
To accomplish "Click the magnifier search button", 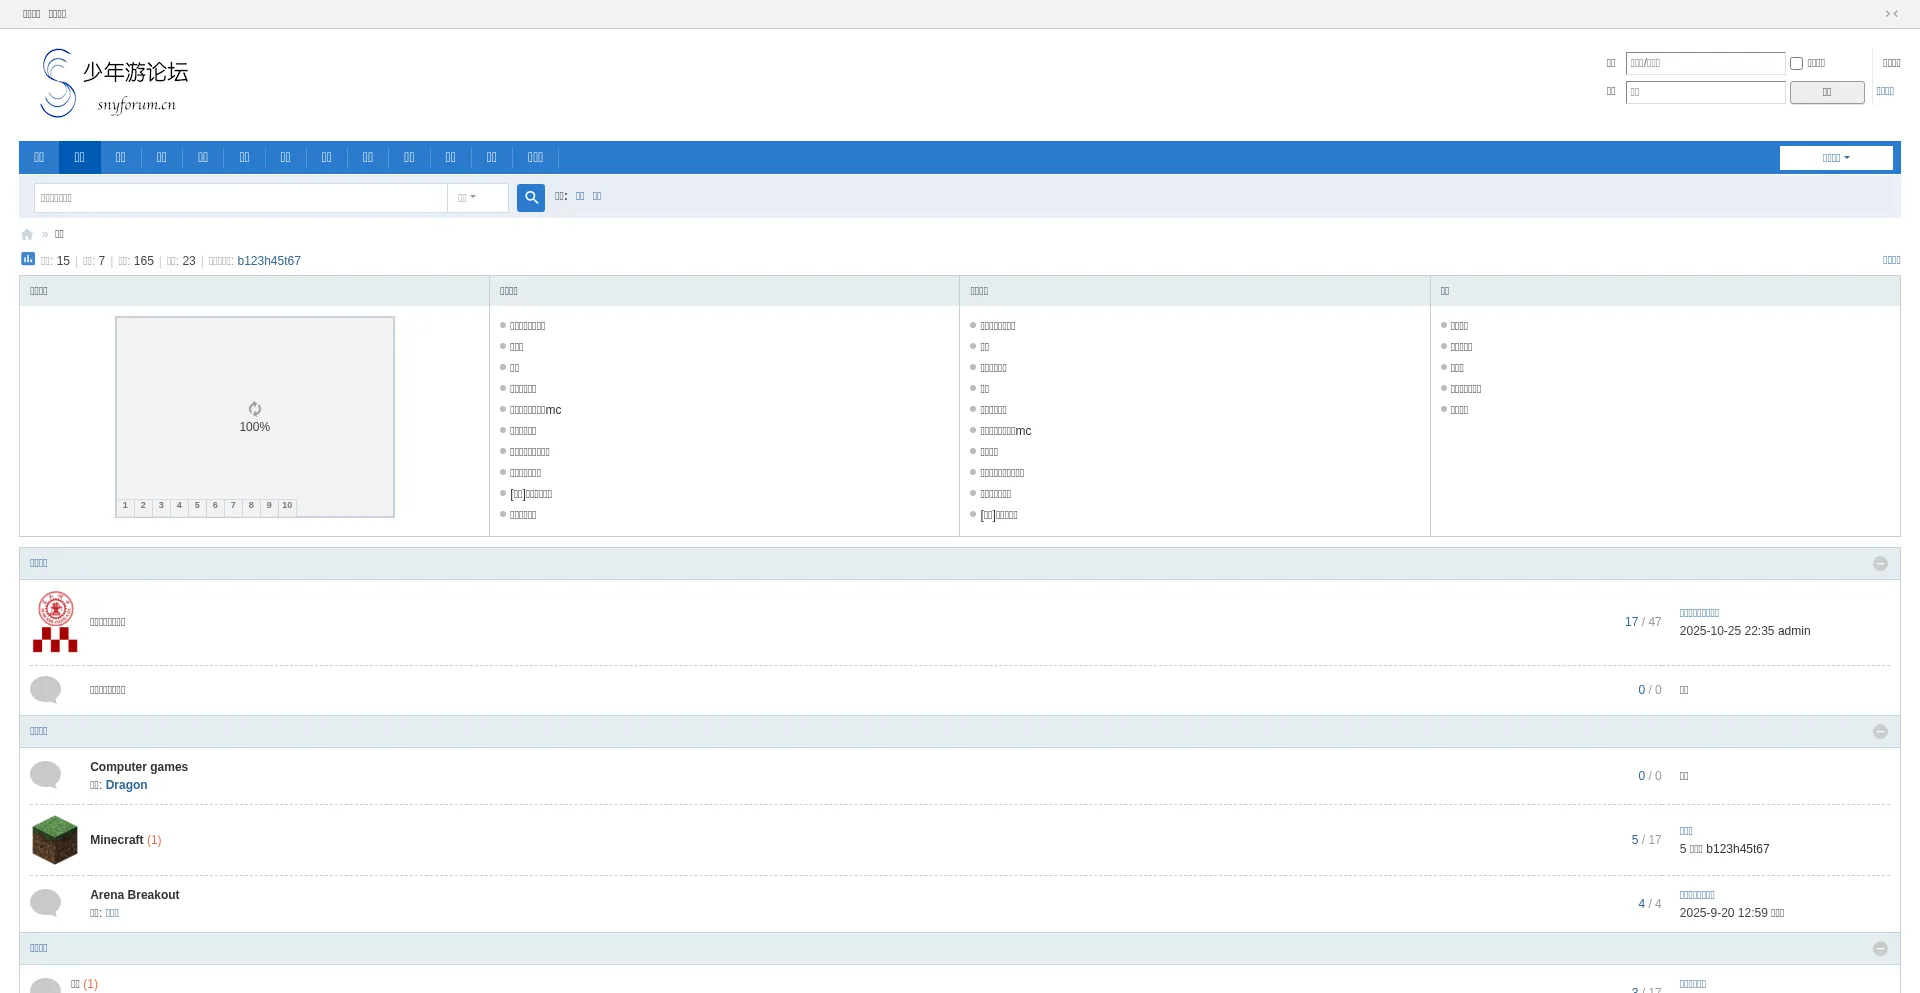I will pos(530,198).
